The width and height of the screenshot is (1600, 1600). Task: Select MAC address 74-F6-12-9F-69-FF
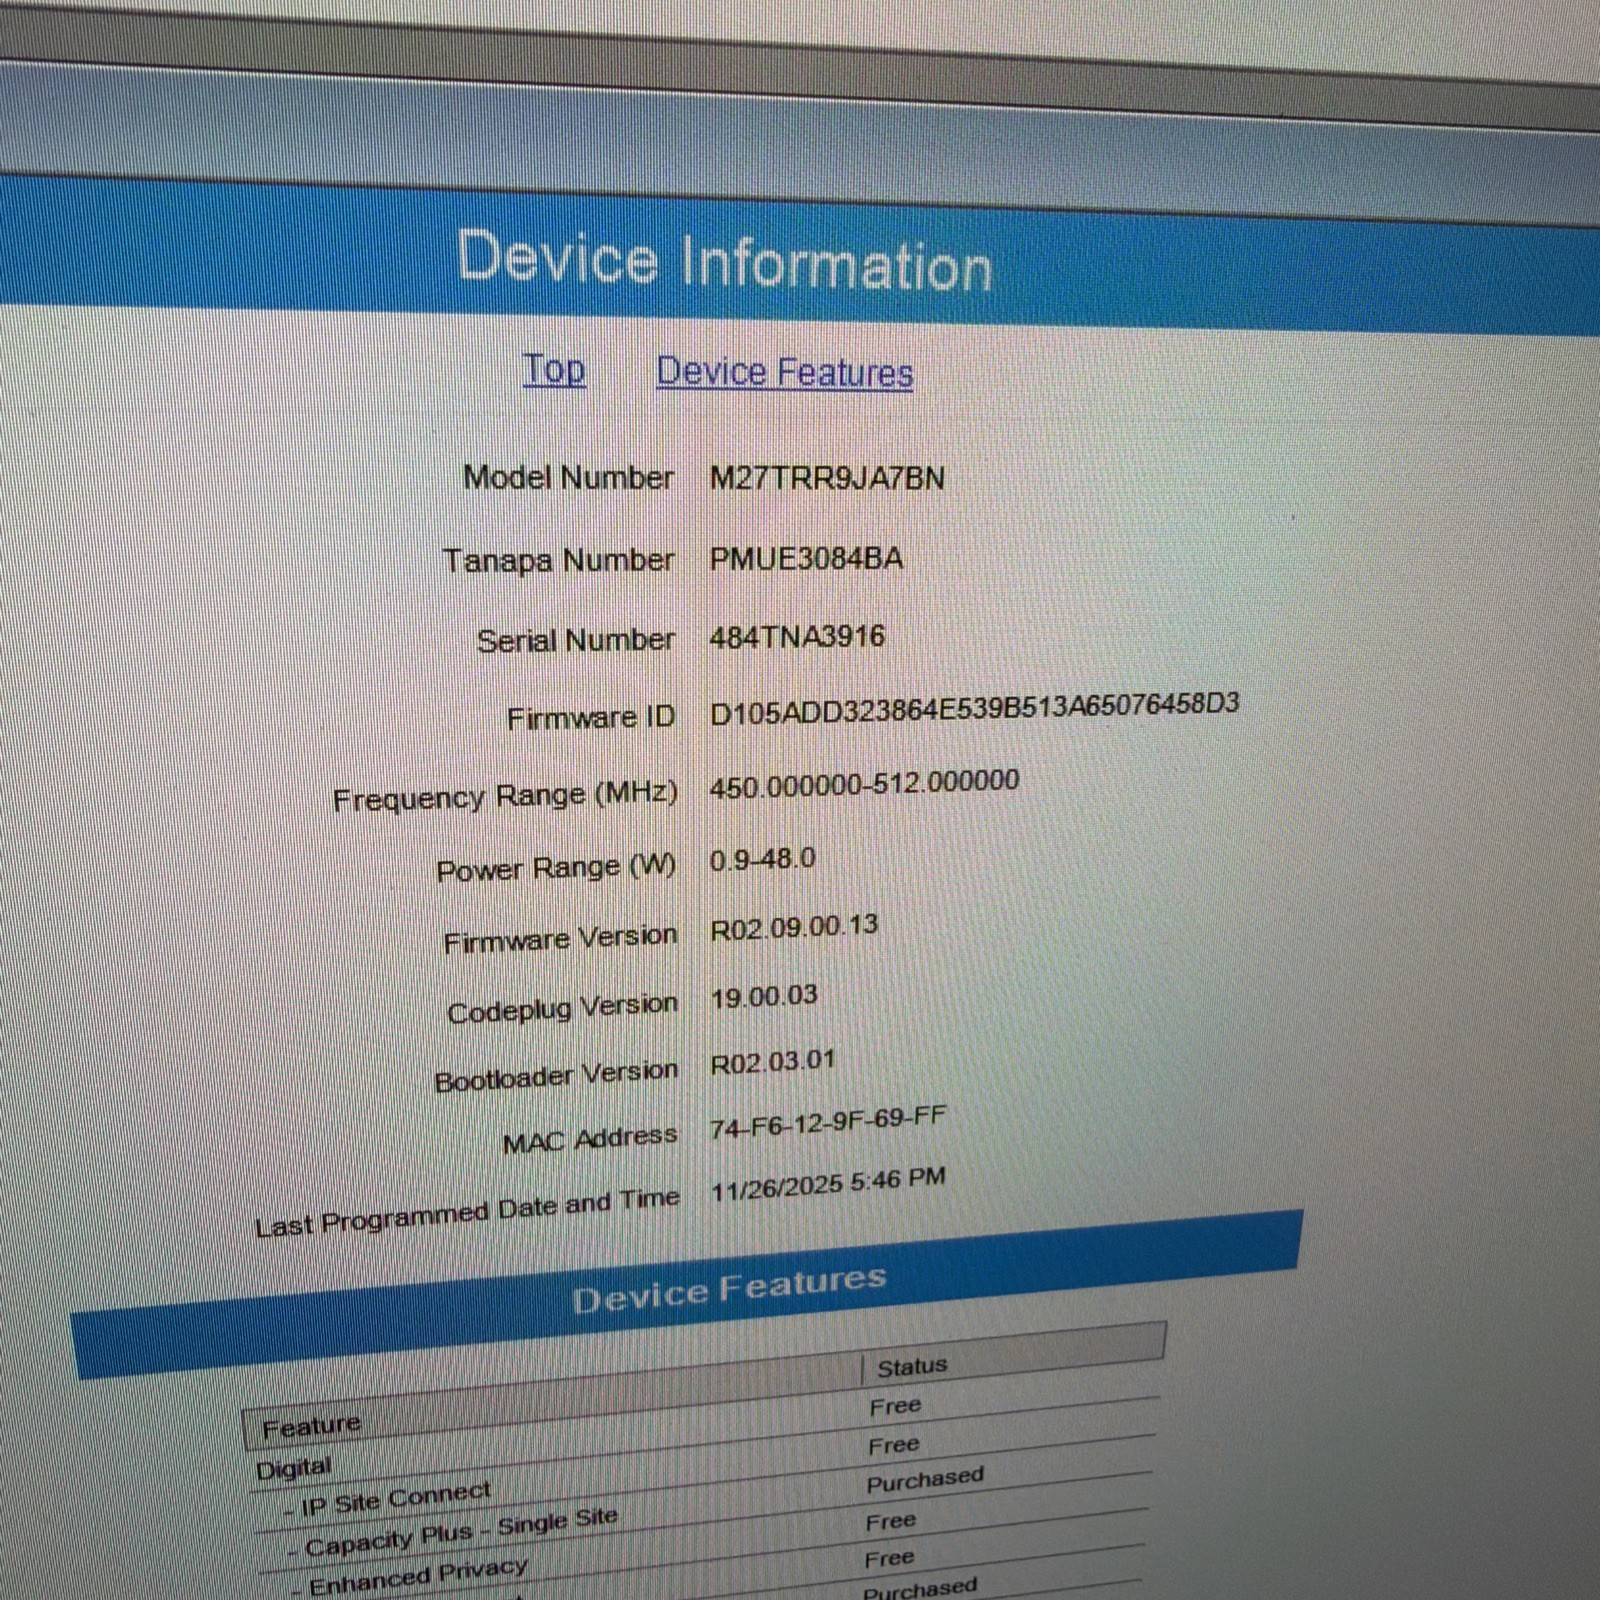click(829, 1122)
